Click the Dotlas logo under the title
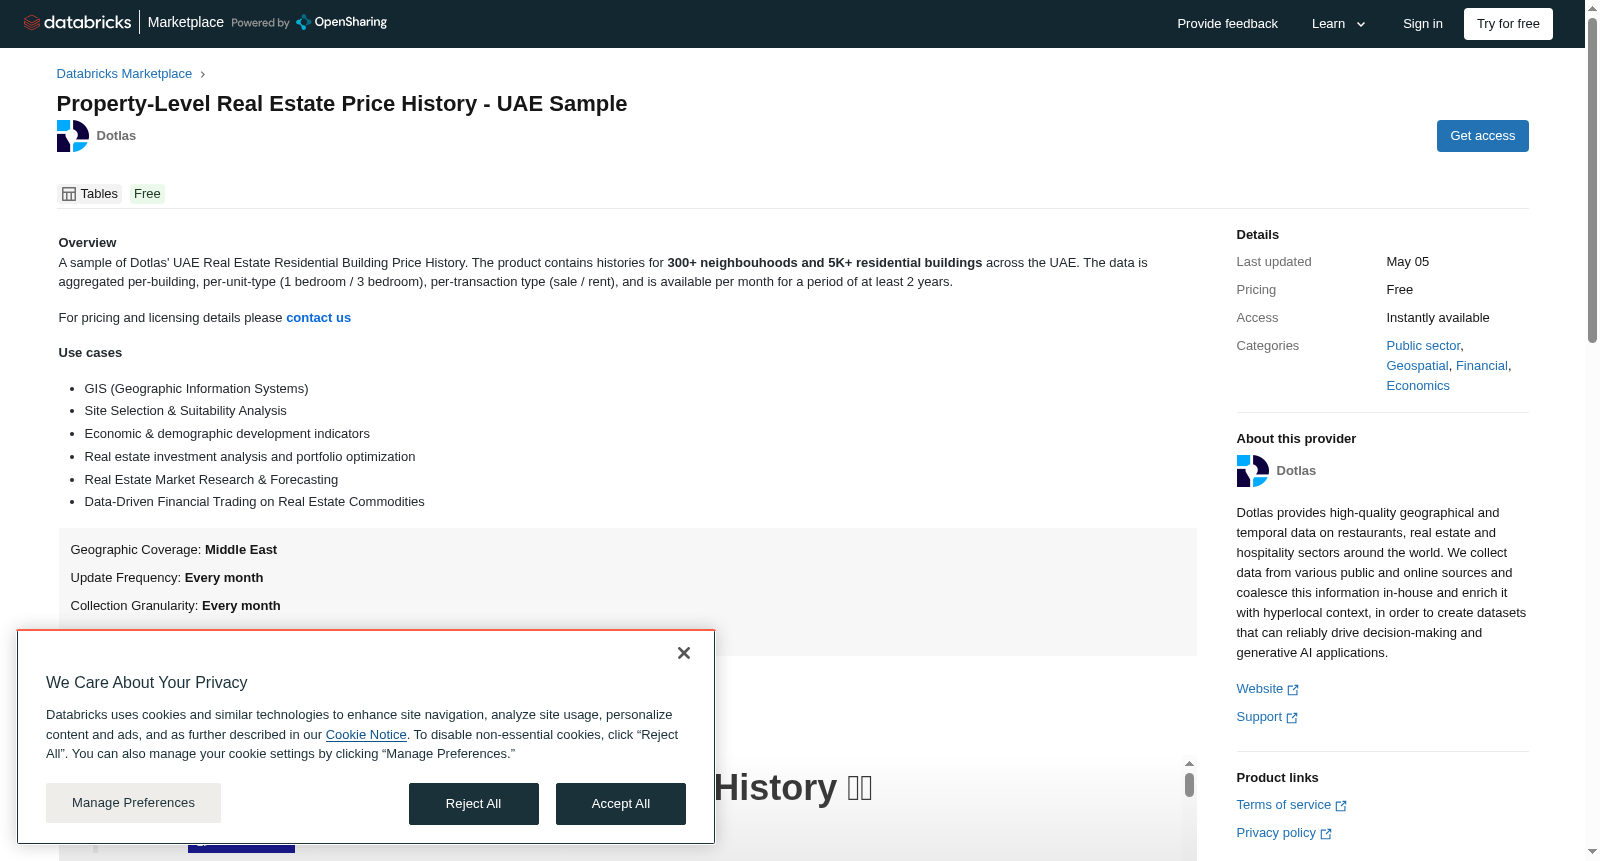The height and width of the screenshot is (861, 1600). click(73, 136)
